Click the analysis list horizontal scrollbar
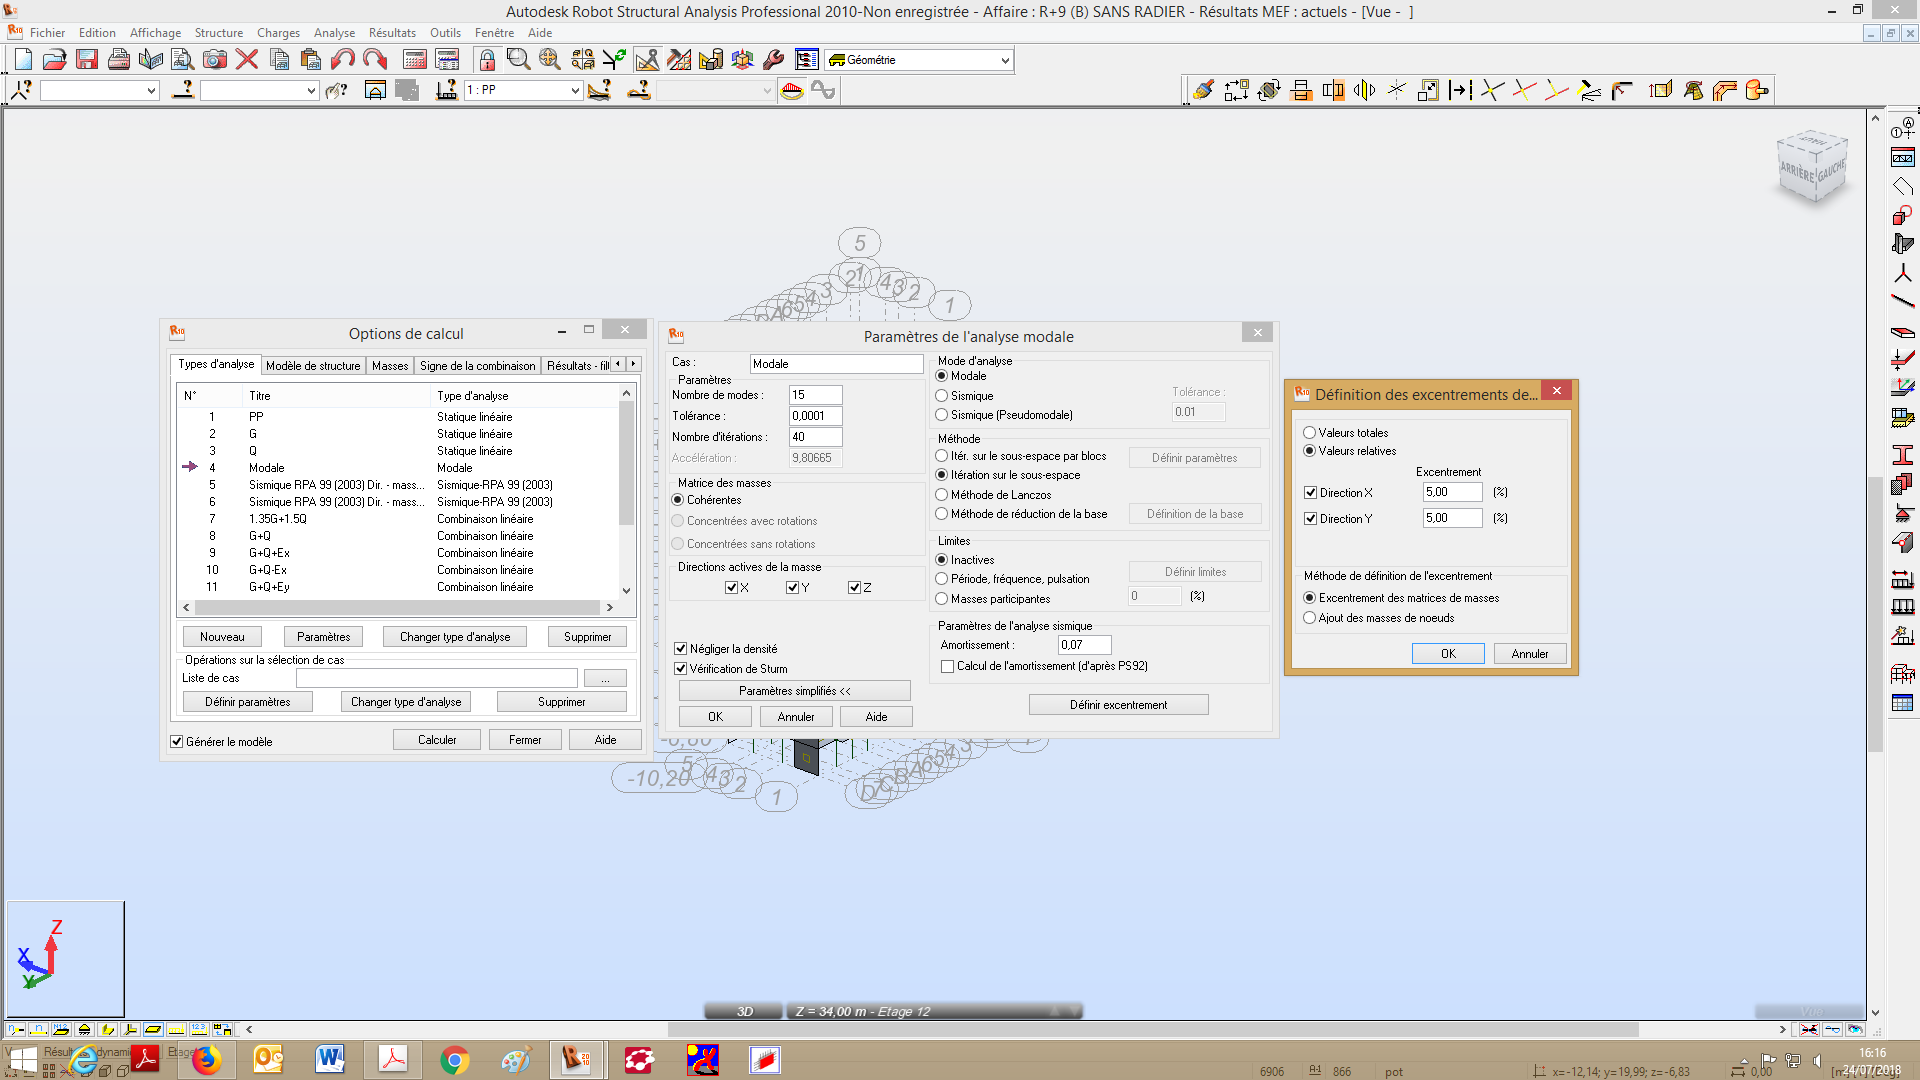The height and width of the screenshot is (1080, 1920). coord(396,608)
